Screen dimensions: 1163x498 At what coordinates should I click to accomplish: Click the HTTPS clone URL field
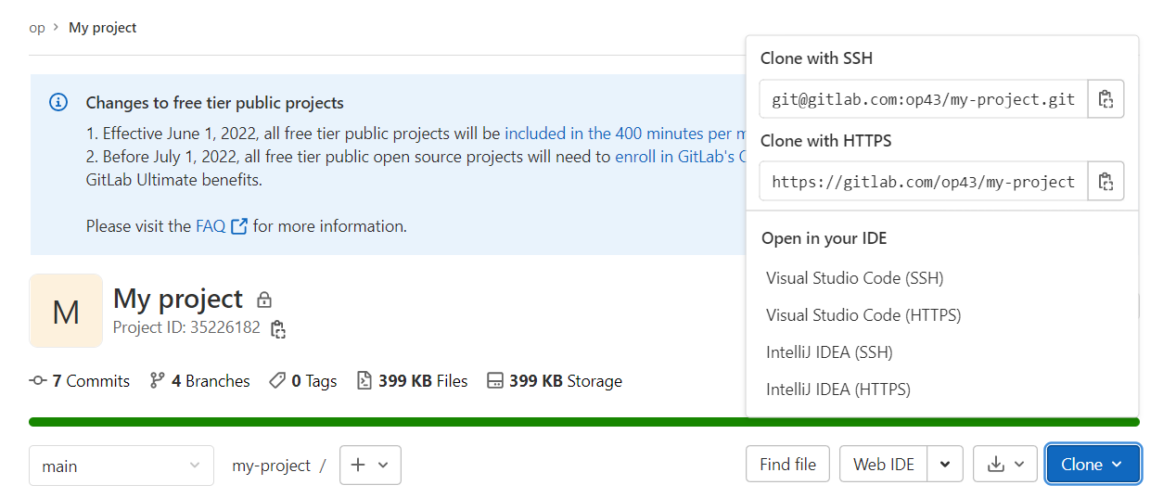click(923, 181)
